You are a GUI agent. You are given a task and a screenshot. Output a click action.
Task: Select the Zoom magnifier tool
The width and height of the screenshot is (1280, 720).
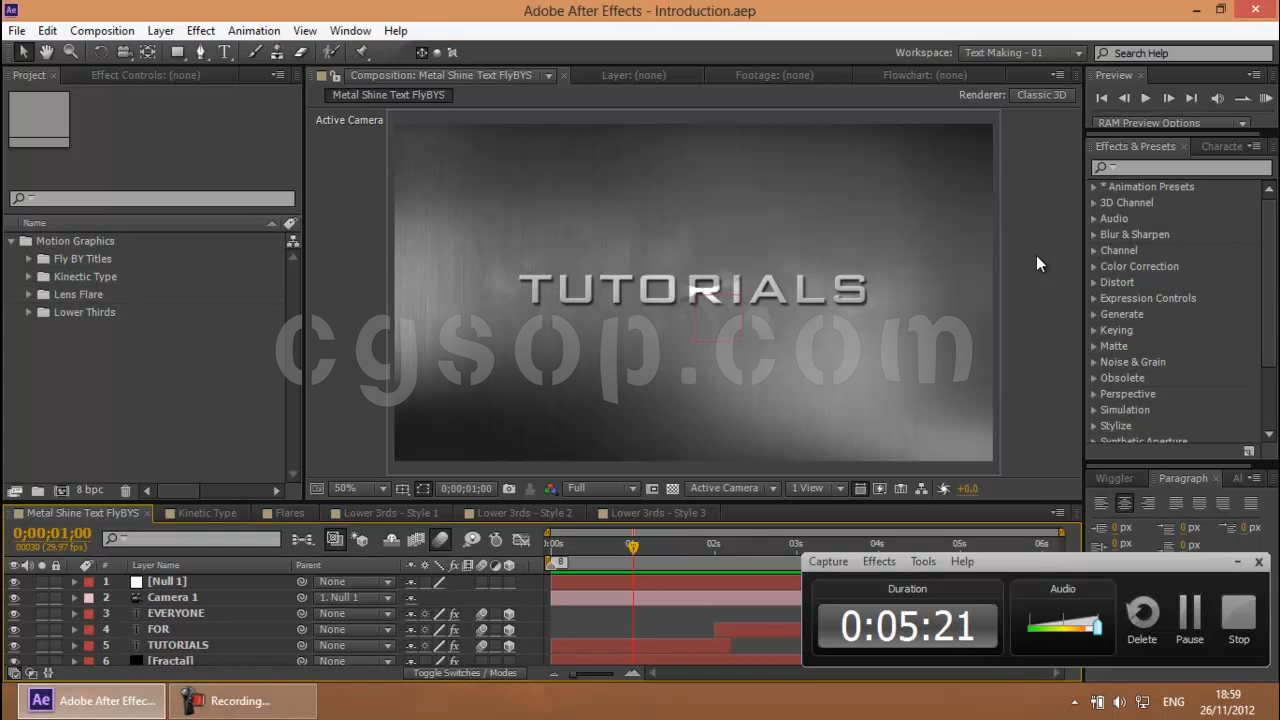click(70, 52)
